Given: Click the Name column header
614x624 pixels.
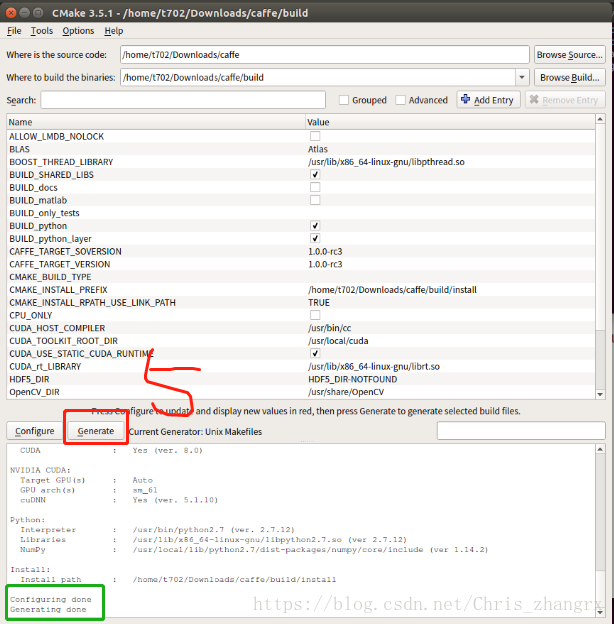Looking at the screenshot, I should point(156,122).
